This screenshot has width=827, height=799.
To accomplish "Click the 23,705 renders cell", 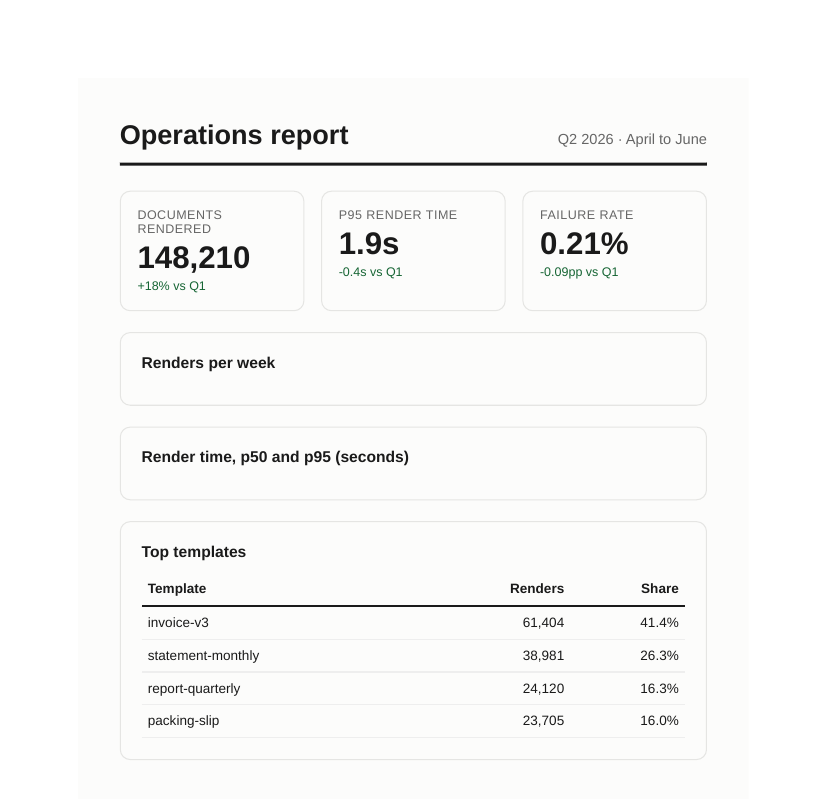I will pos(543,721).
